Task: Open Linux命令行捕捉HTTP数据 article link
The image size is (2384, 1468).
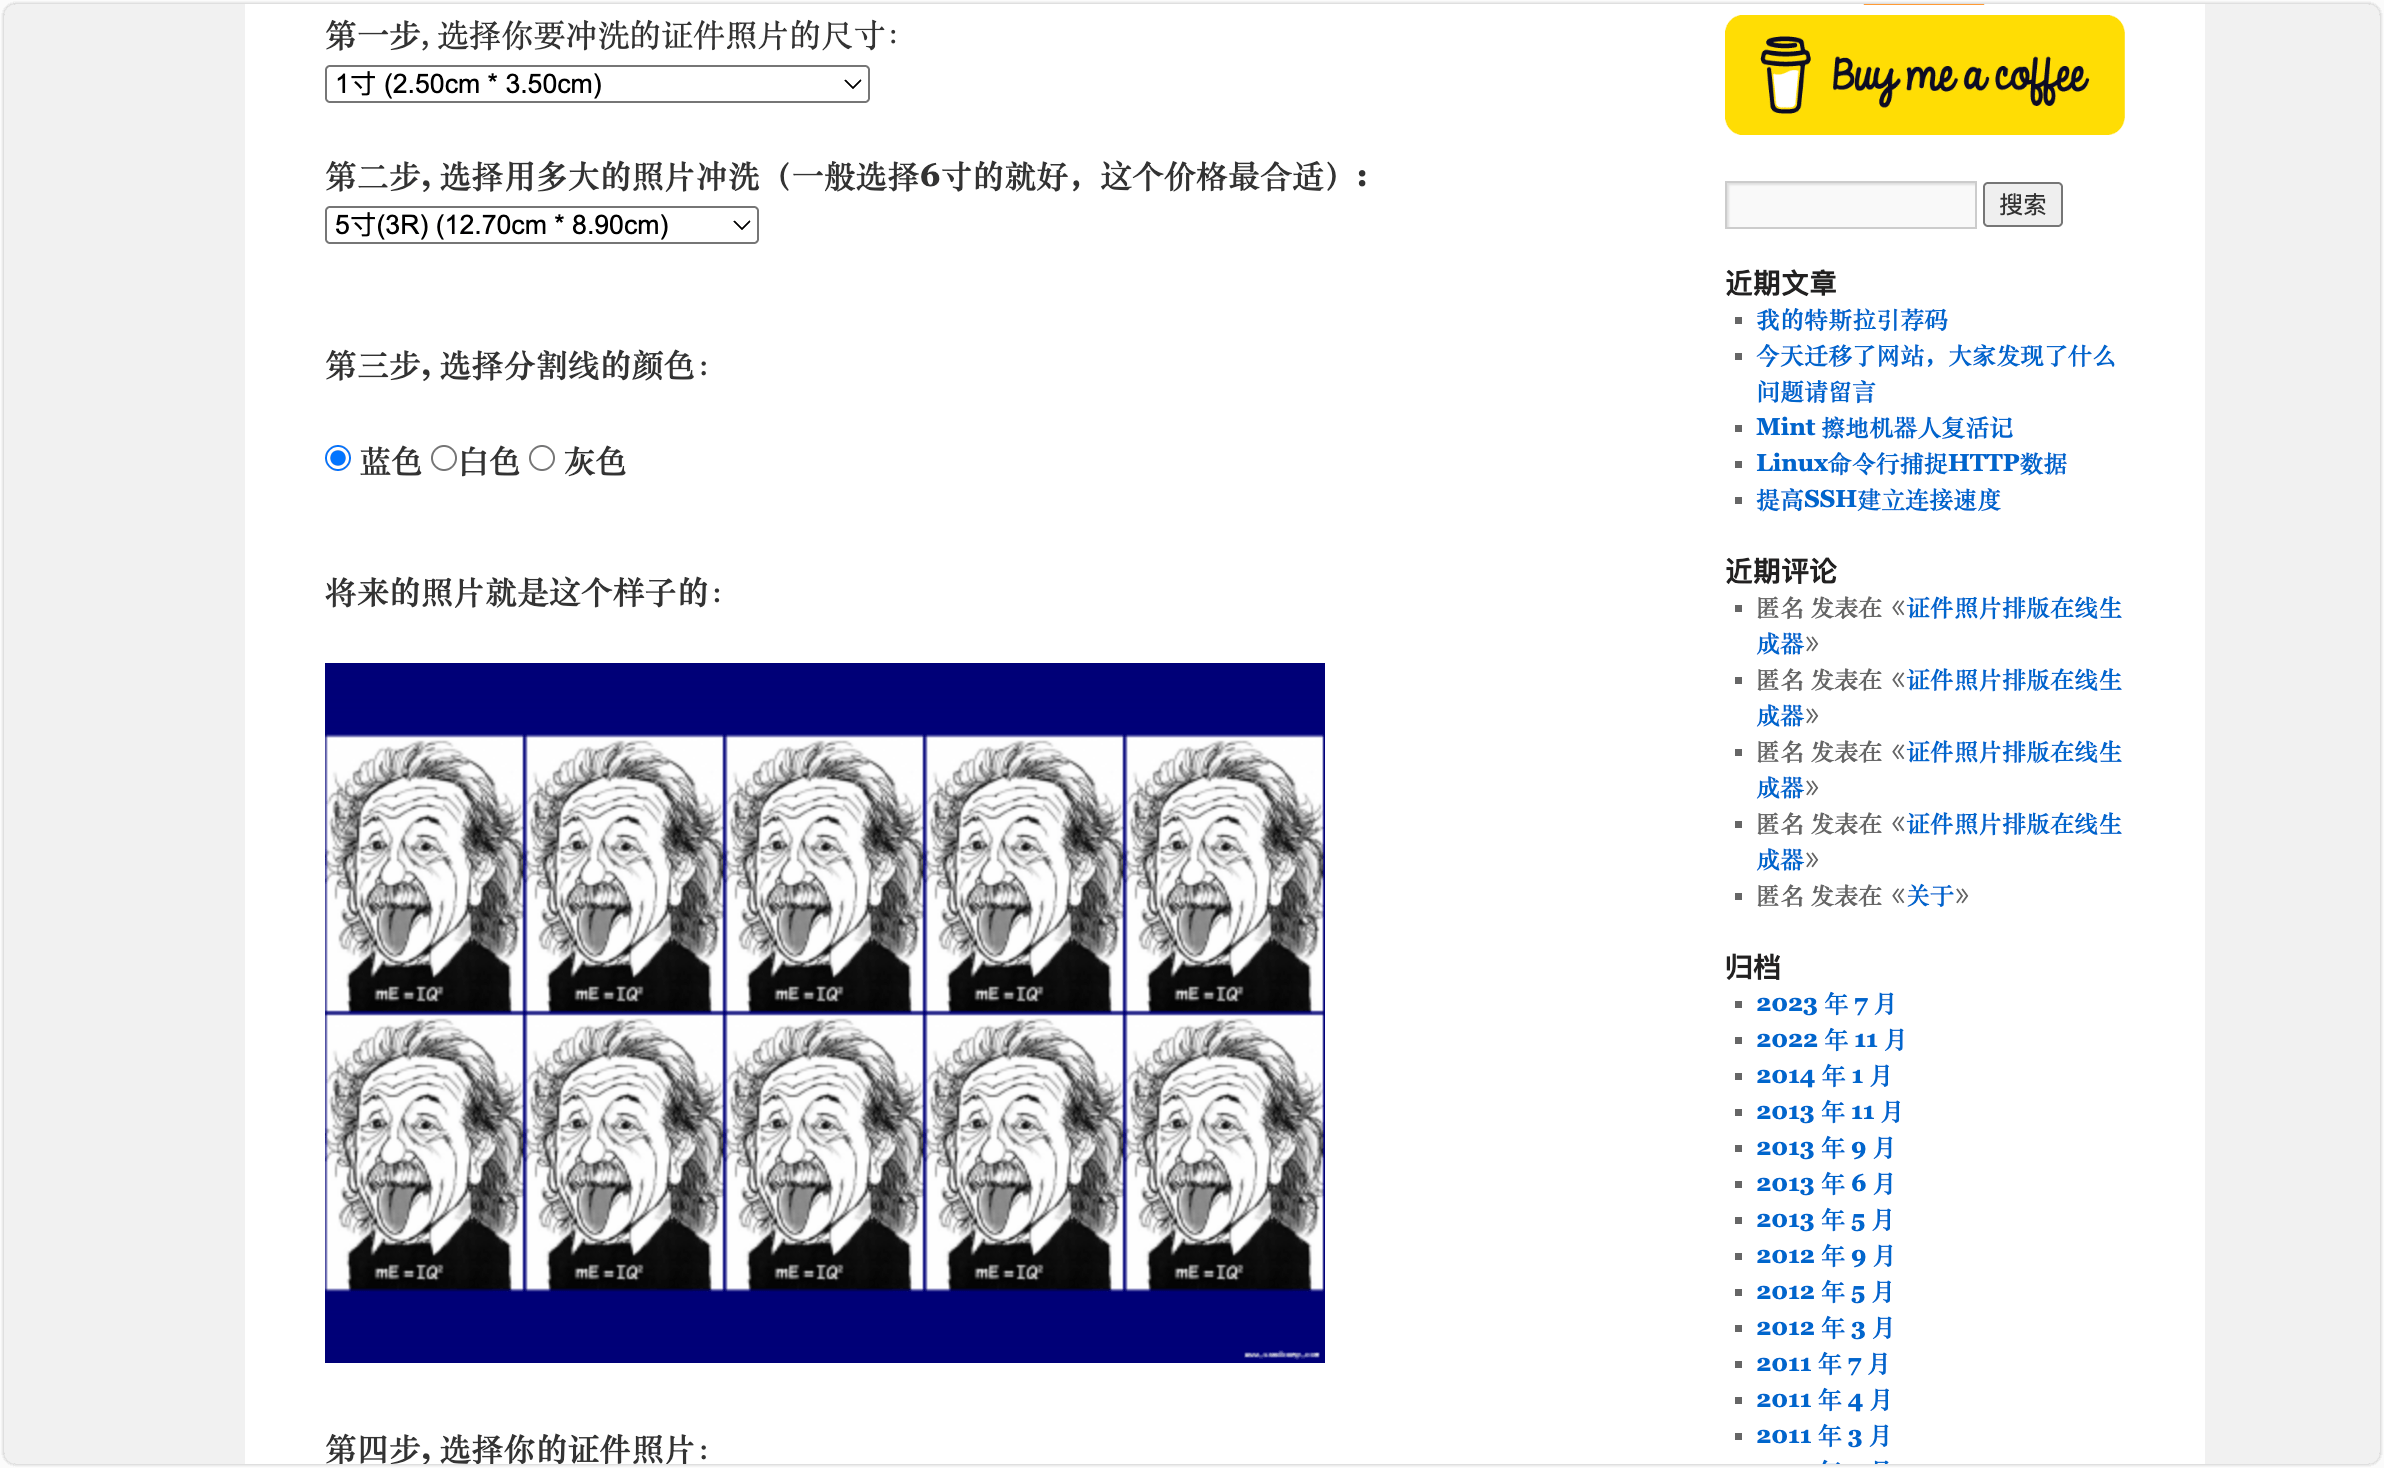Action: coord(1911,464)
